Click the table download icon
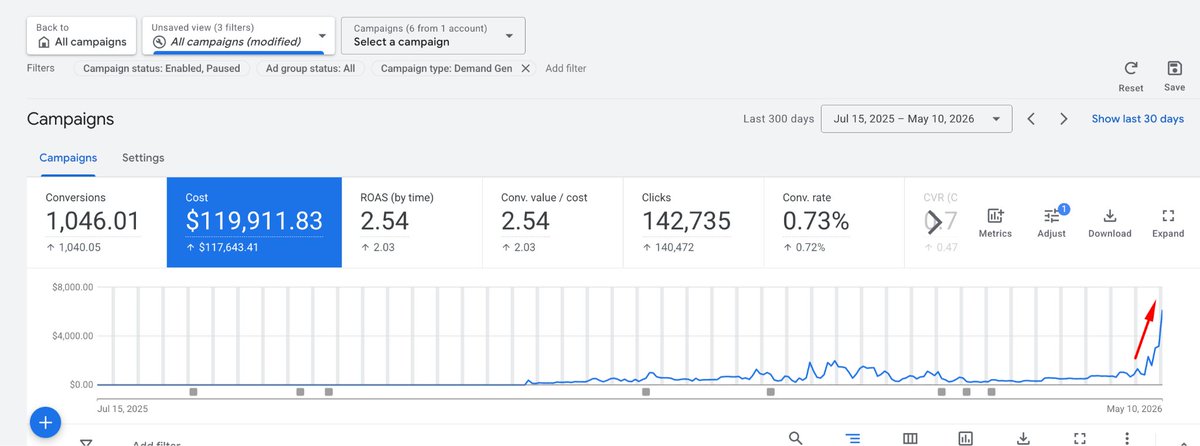Viewport: 1200px width, 446px height. [1023, 438]
